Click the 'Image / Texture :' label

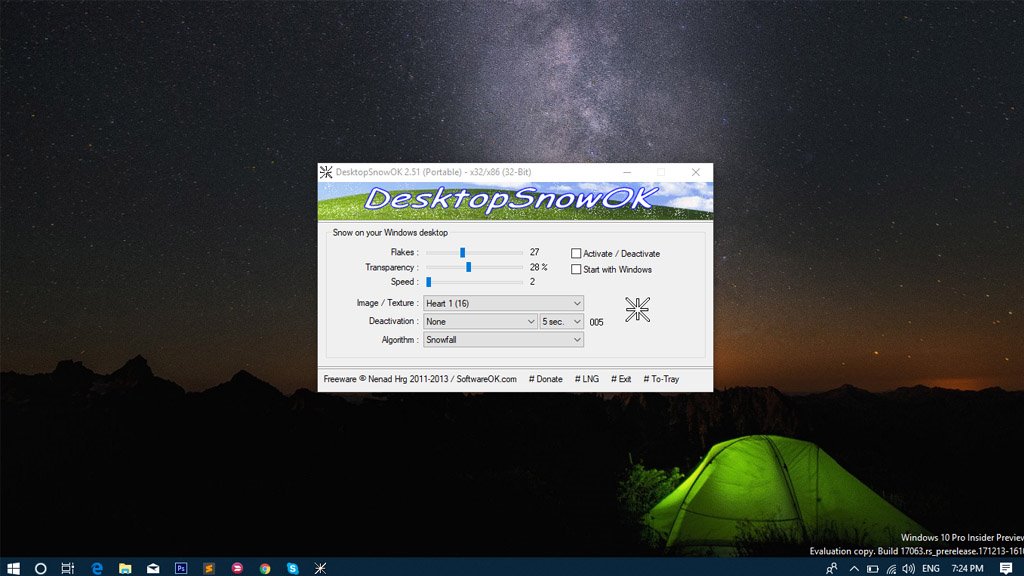point(387,303)
